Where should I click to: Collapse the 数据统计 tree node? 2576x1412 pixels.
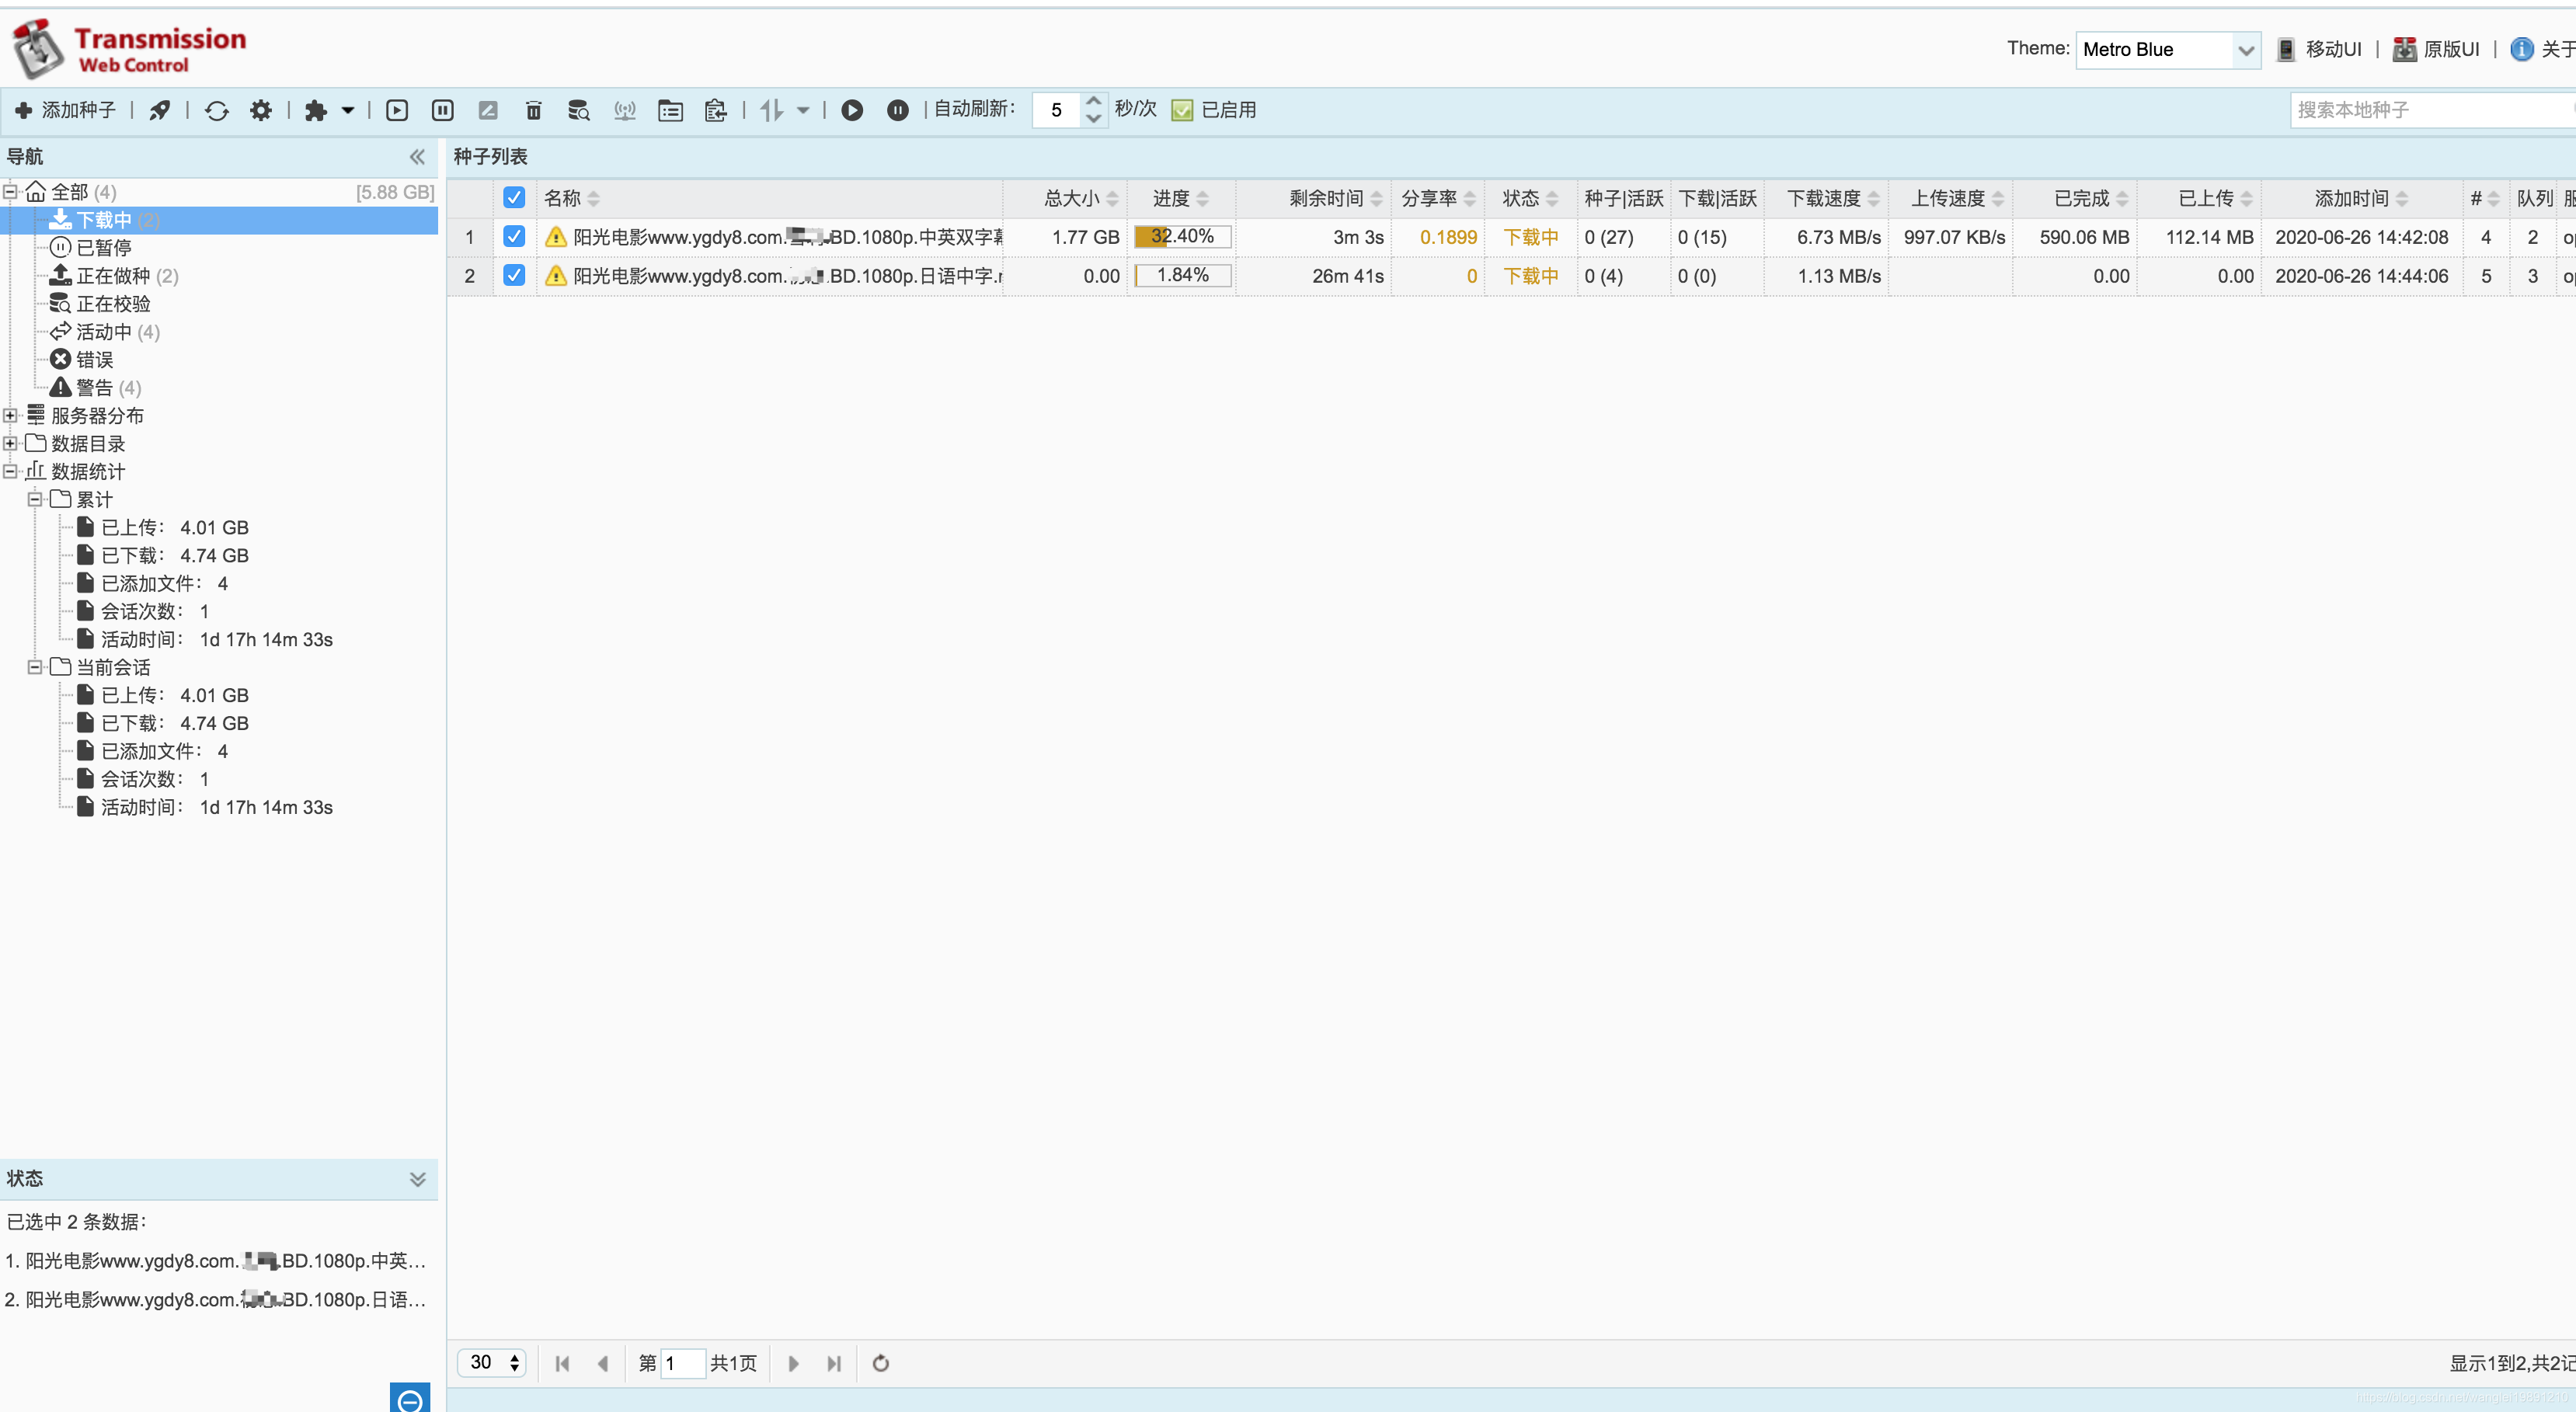tap(10, 471)
